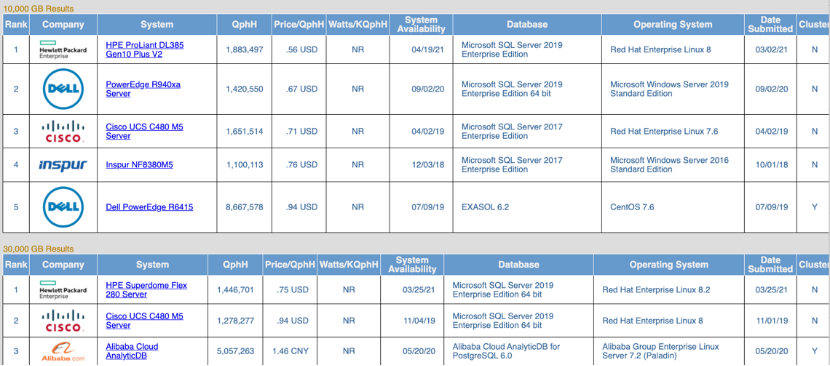This screenshot has height=366, width=830.
Task: Open the Alibaba Cloud AnalyticDB link
Action: 132,351
